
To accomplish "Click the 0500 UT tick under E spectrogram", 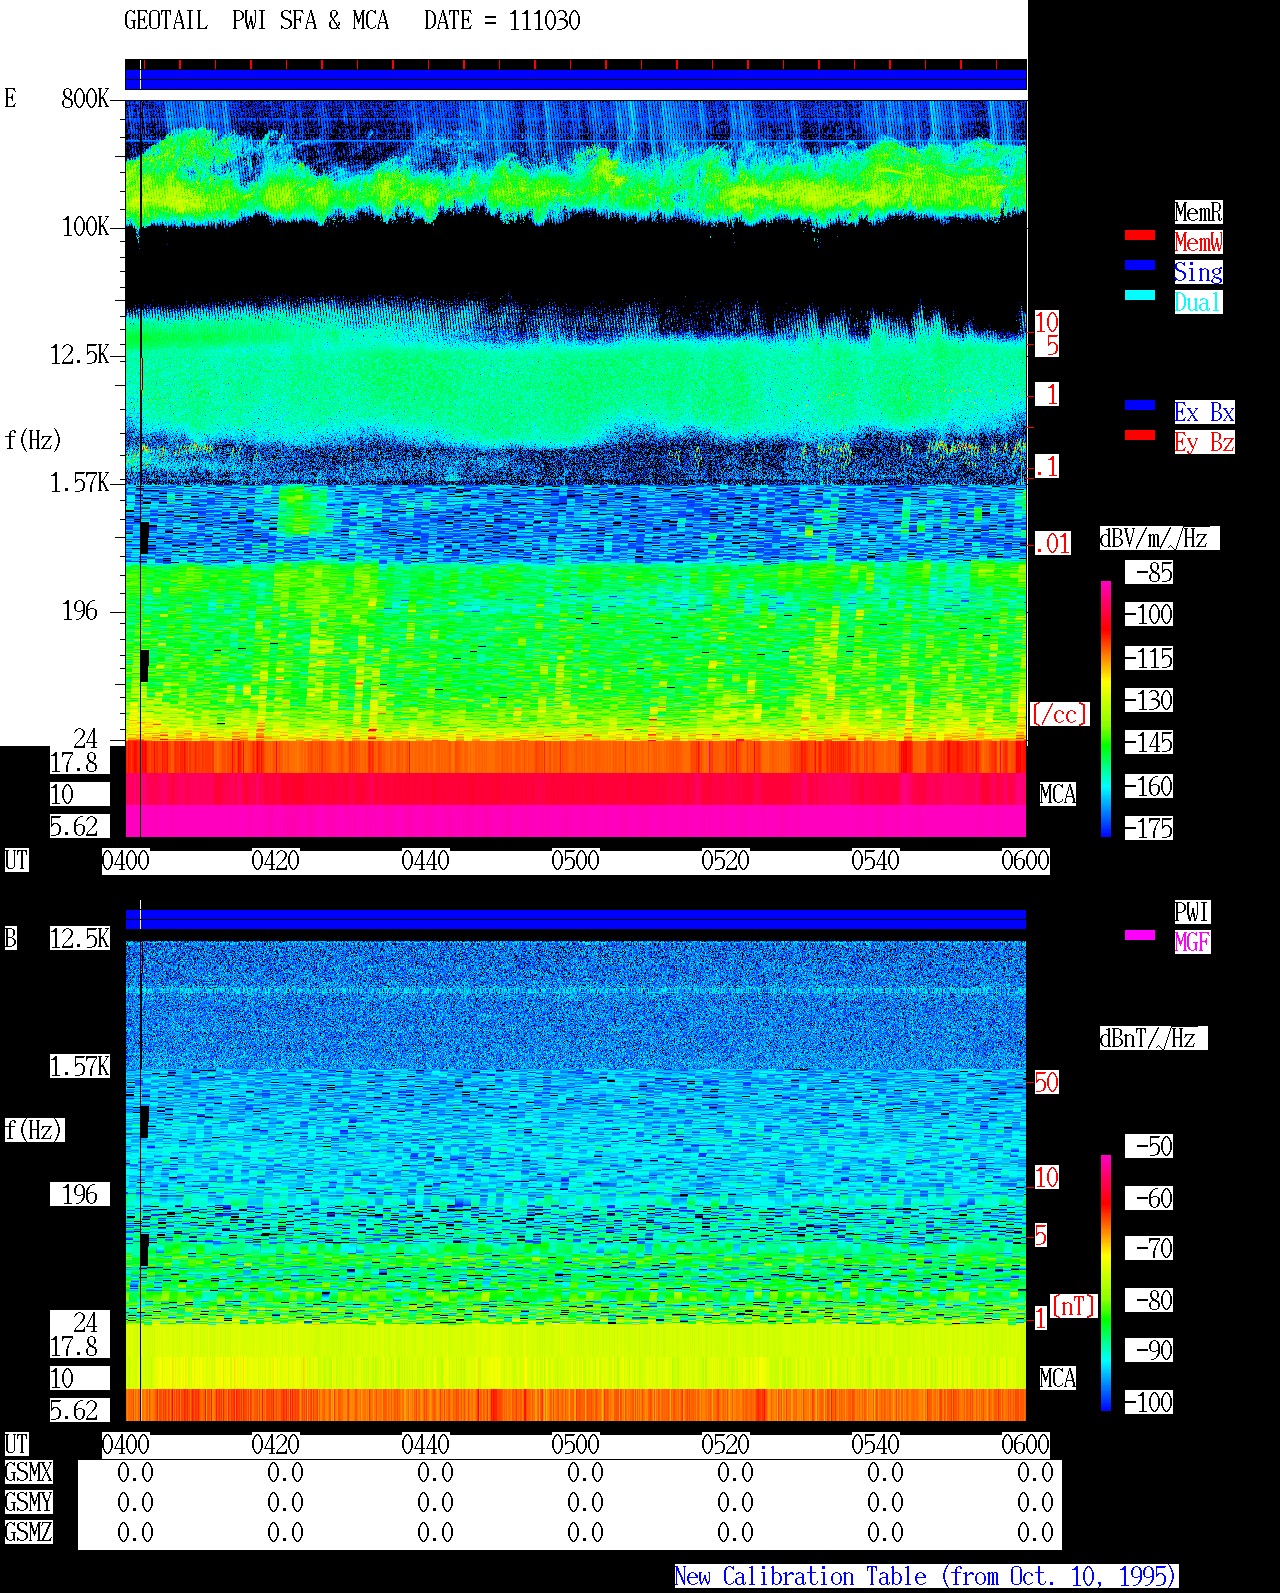I will click(x=576, y=861).
